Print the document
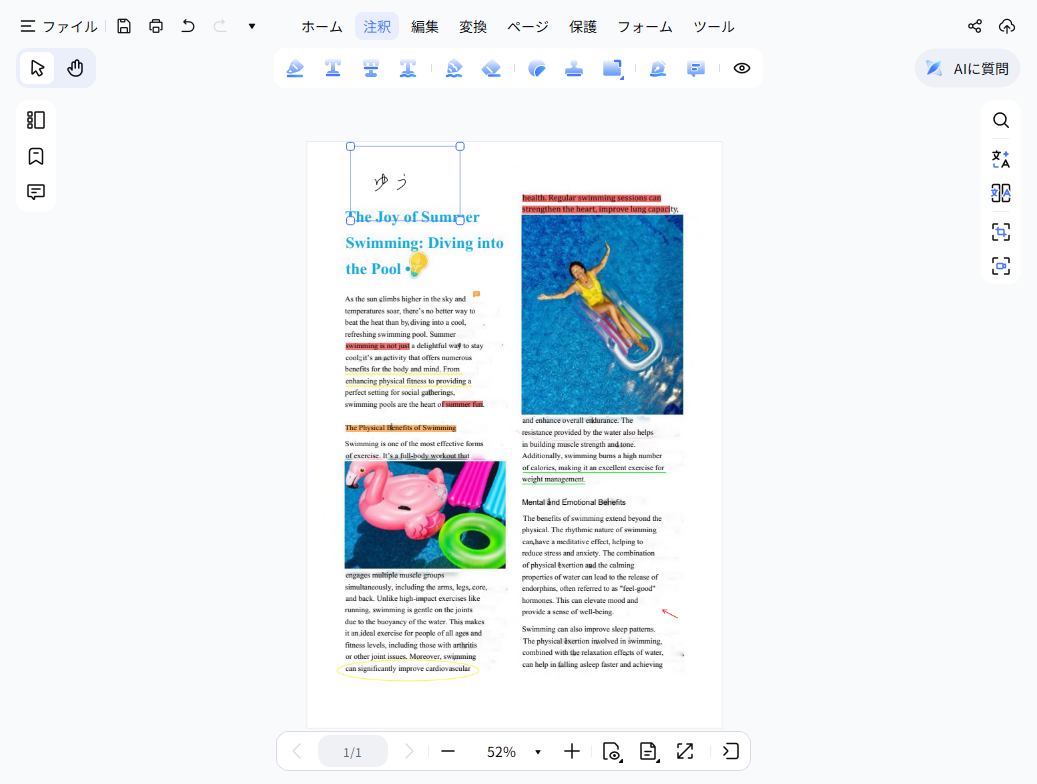This screenshot has height=784, width=1037. [156, 26]
